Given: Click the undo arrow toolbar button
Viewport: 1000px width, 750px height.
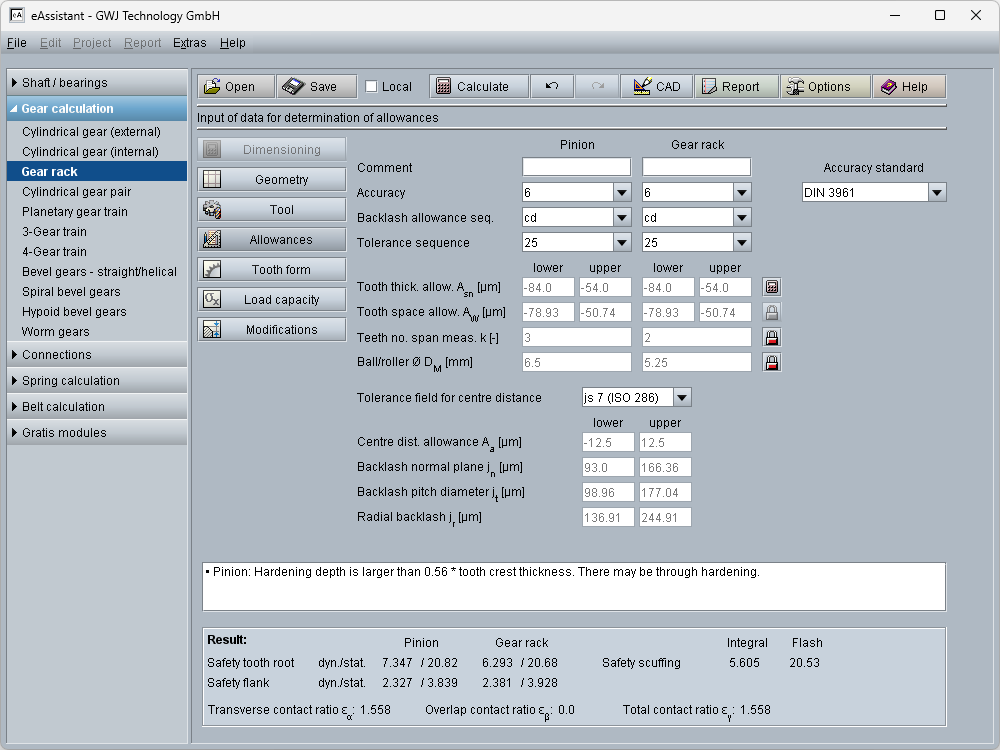Looking at the screenshot, I should click(x=552, y=87).
